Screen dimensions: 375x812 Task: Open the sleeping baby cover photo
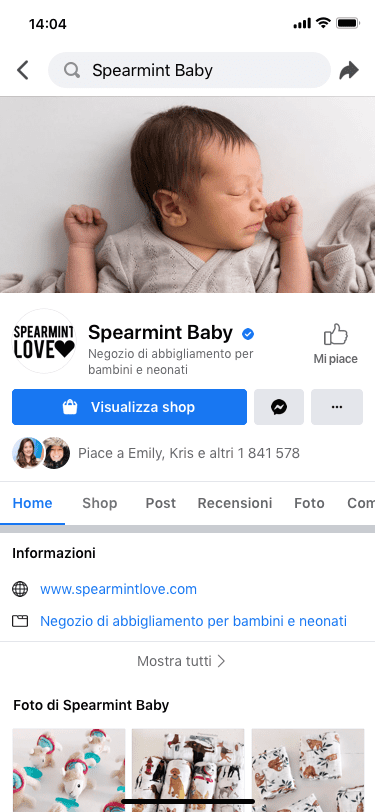188,195
